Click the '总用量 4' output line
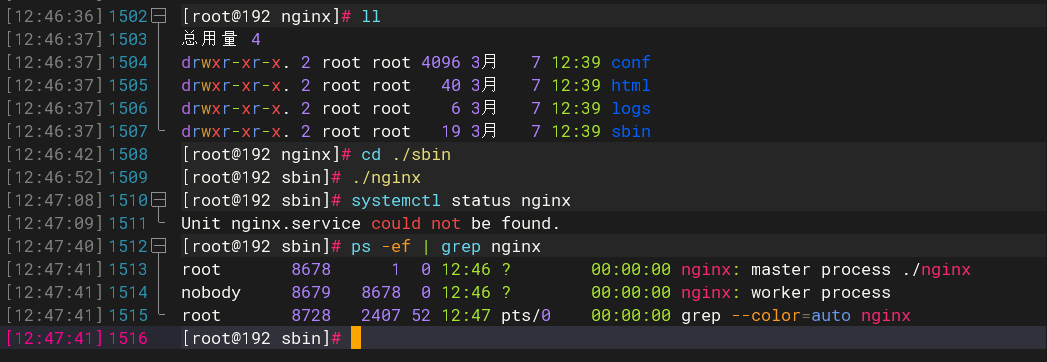The height and width of the screenshot is (362, 1047). click(x=221, y=40)
